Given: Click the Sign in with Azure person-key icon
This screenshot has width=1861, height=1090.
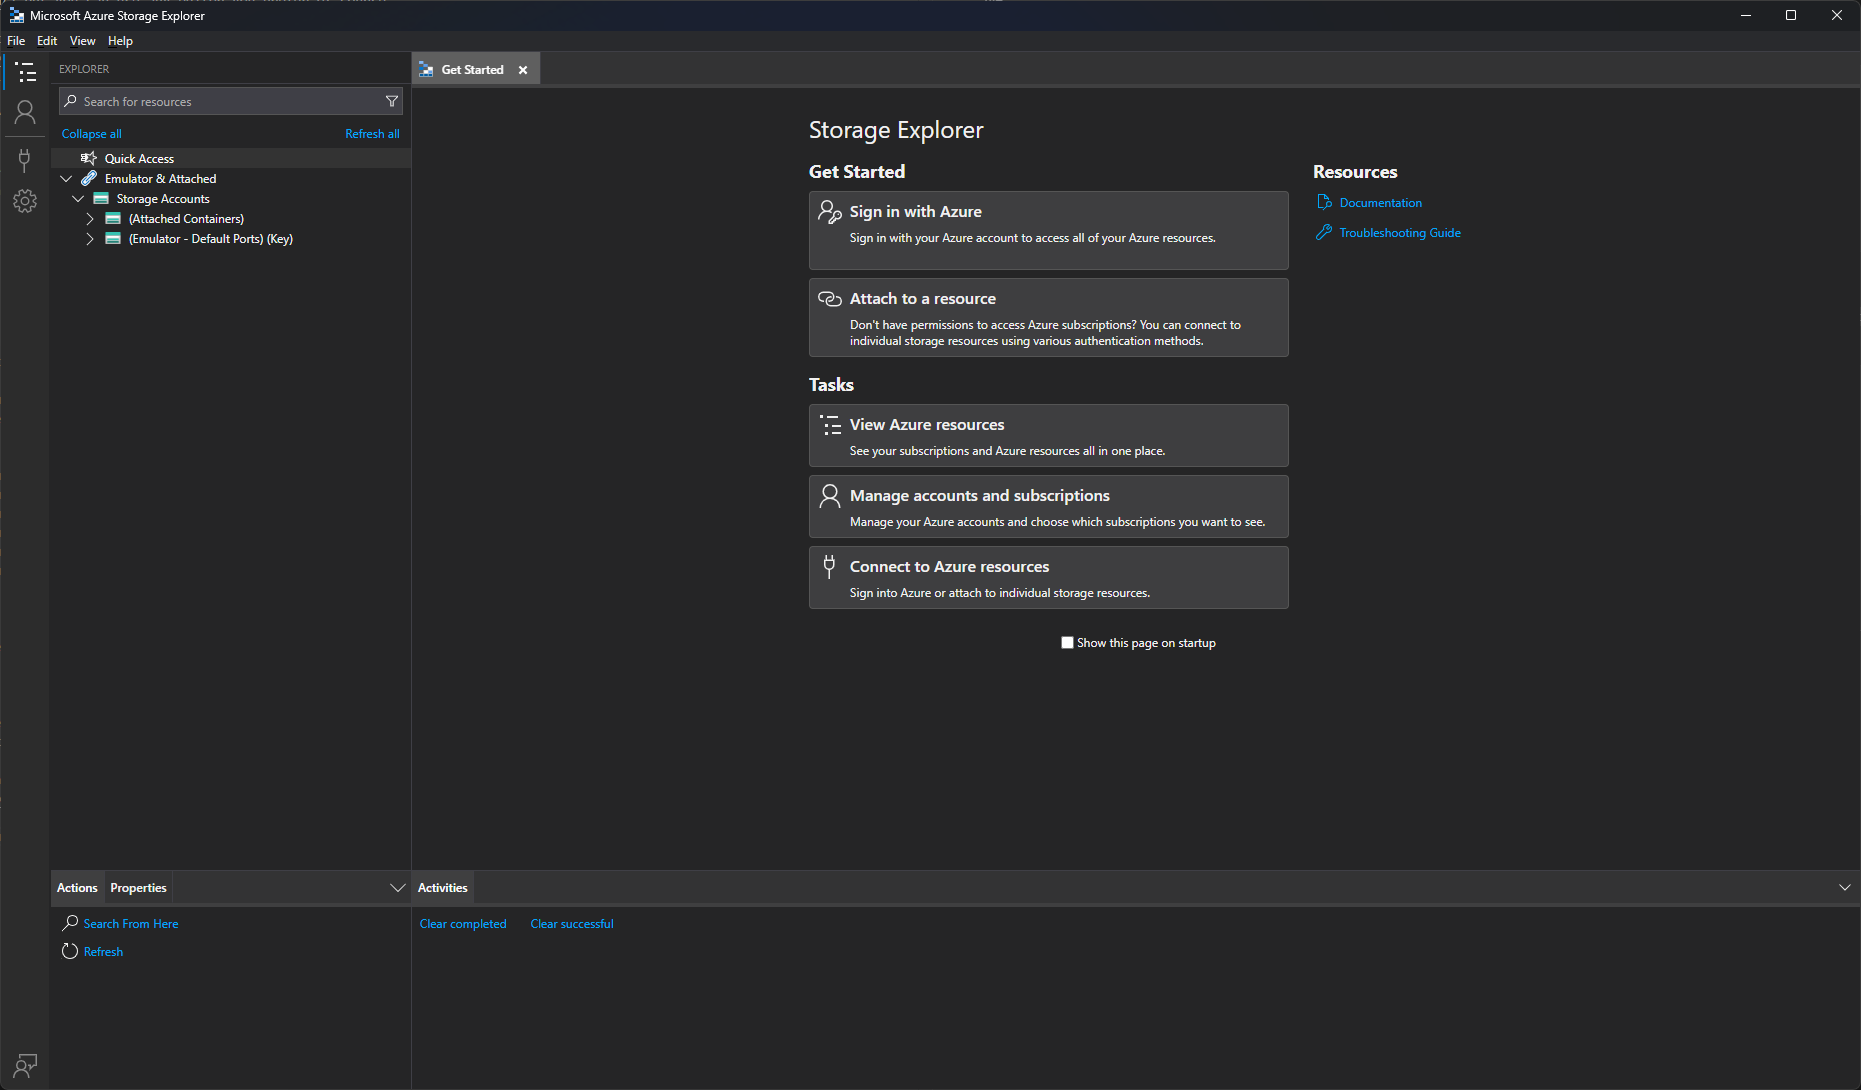Looking at the screenshot, I should coord(830,211).
